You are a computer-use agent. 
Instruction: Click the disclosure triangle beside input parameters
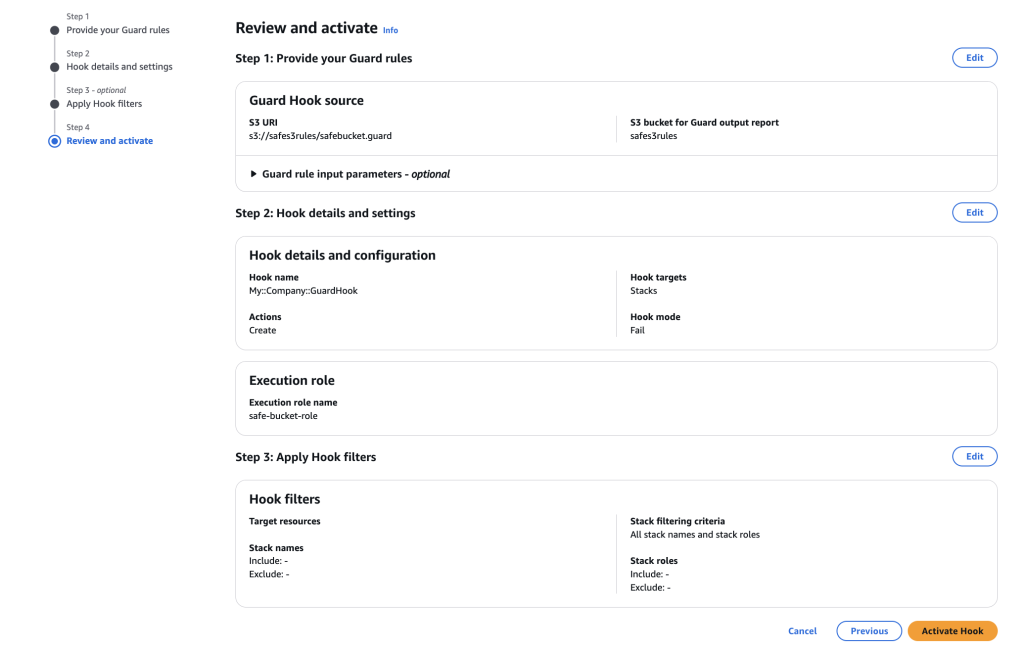click(253, 173)
